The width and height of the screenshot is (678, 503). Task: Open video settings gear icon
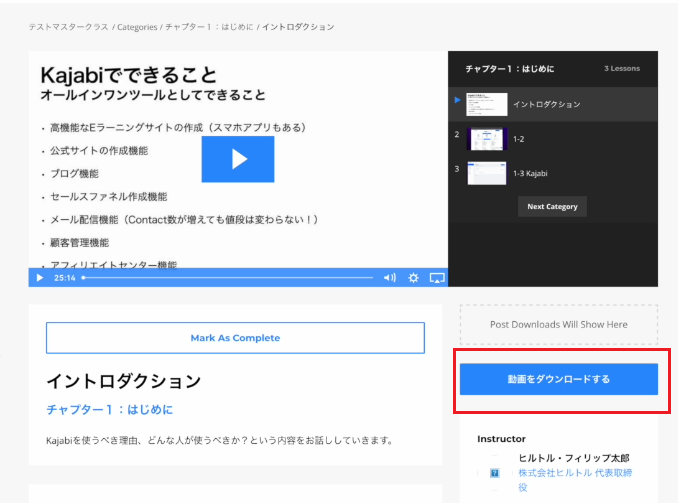point(413,278)
